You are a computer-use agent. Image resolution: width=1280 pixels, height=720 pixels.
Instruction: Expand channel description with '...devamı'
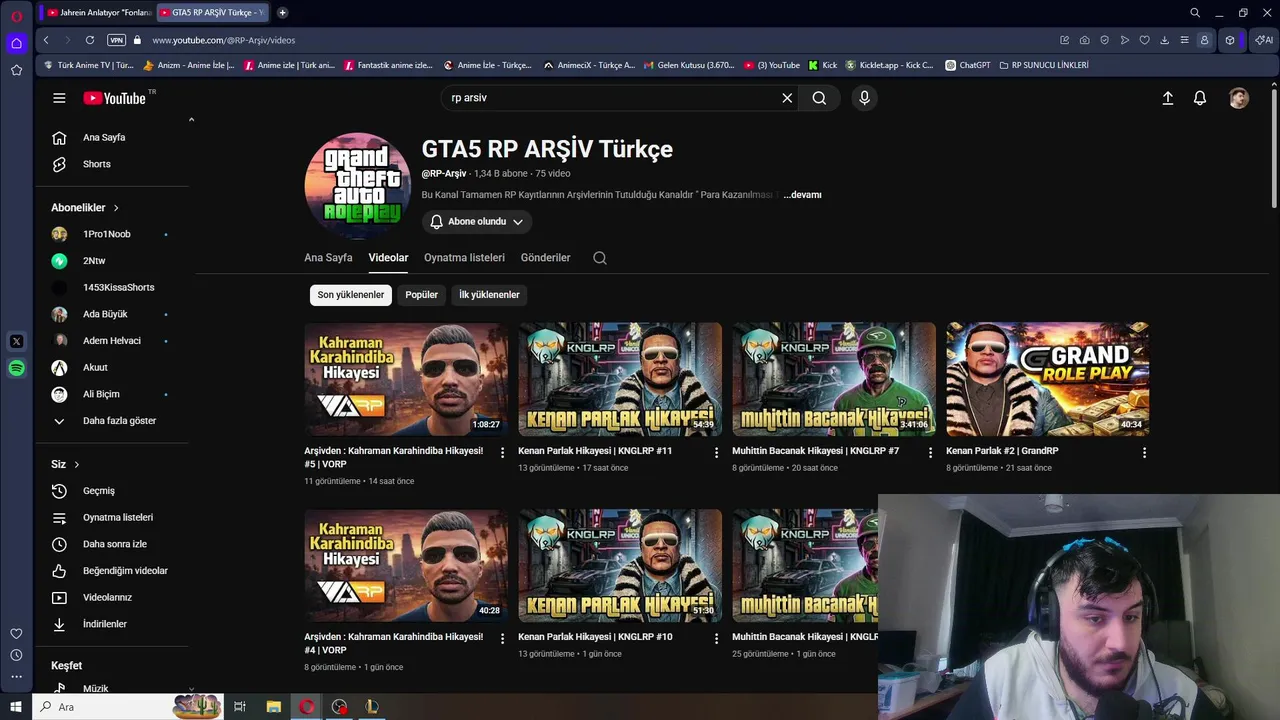coord(802,195)
